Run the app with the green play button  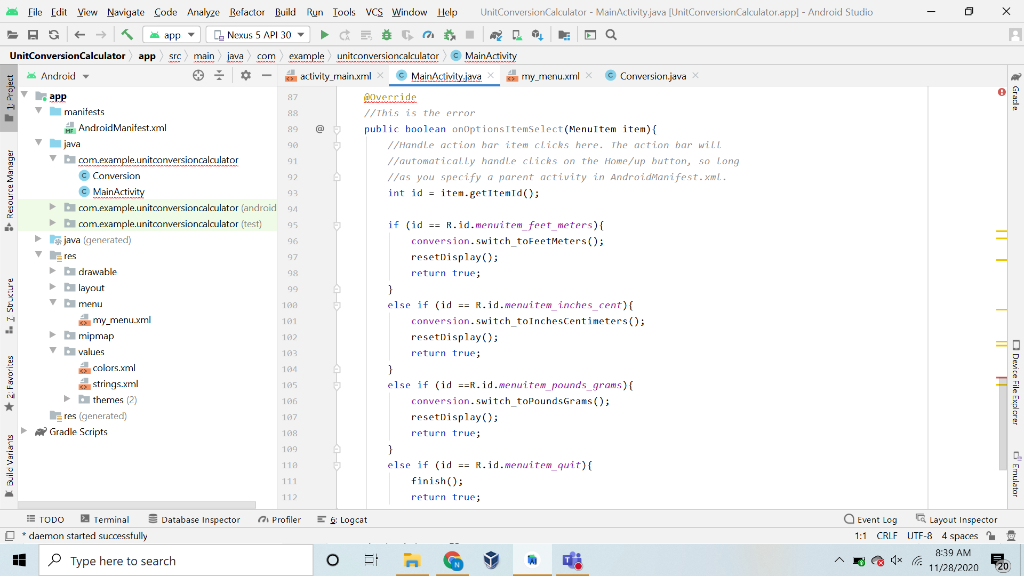click(324, 35)
